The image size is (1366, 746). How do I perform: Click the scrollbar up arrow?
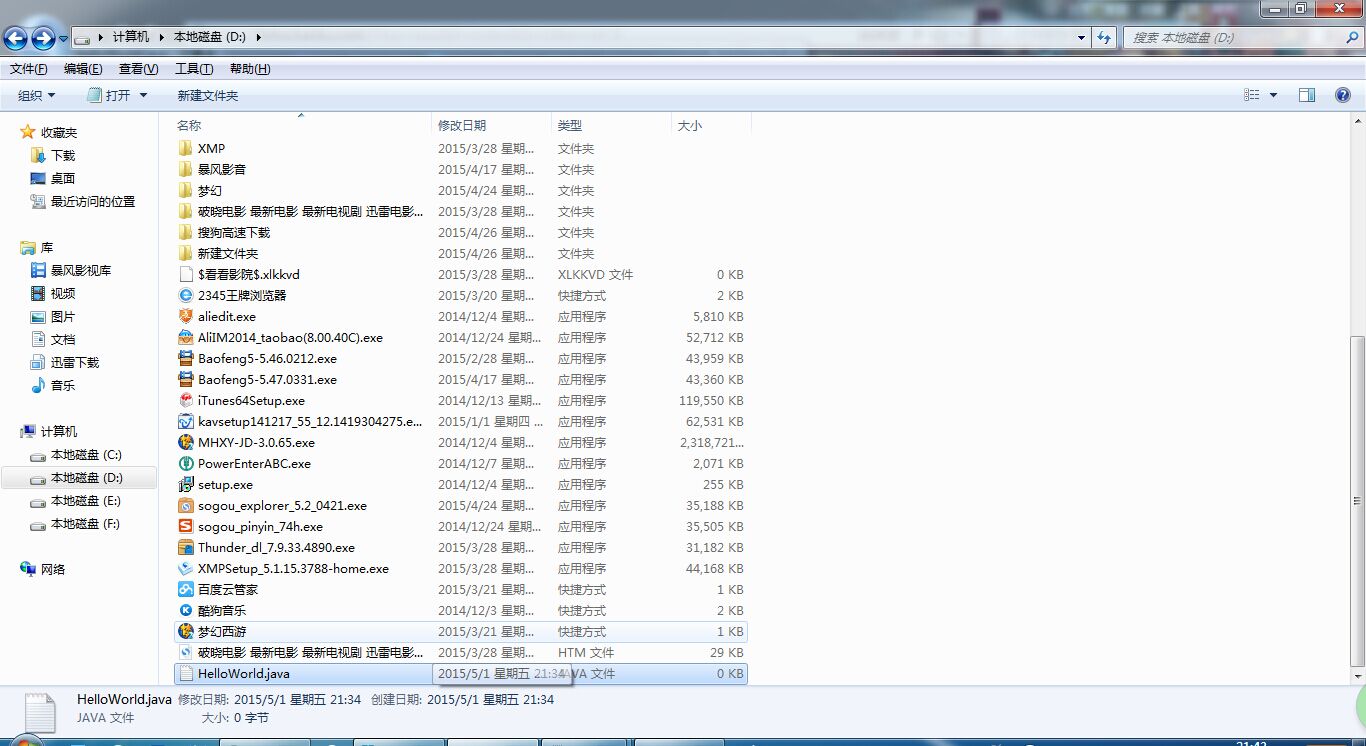(x=1357, y=120)
